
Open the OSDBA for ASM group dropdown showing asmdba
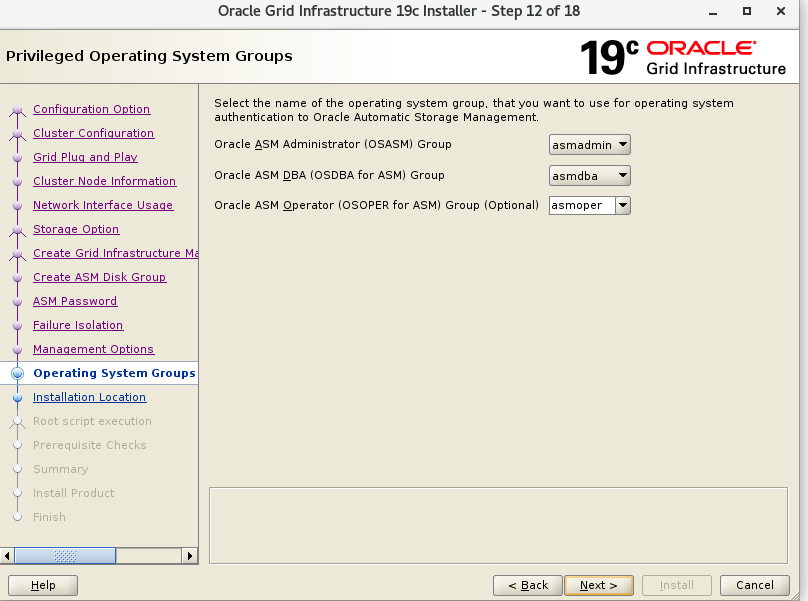click(590, 176)
